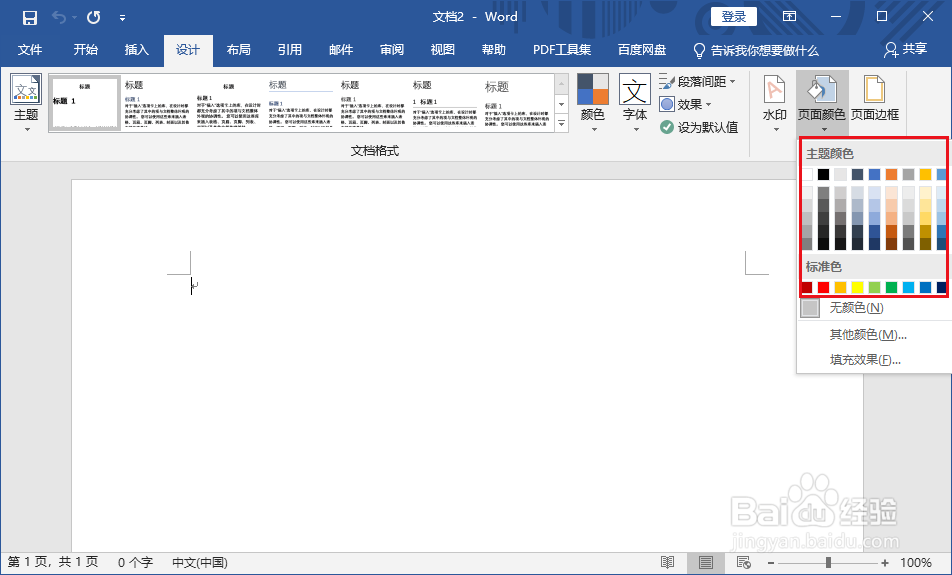Choose the light blue standard color

(908, 287)
